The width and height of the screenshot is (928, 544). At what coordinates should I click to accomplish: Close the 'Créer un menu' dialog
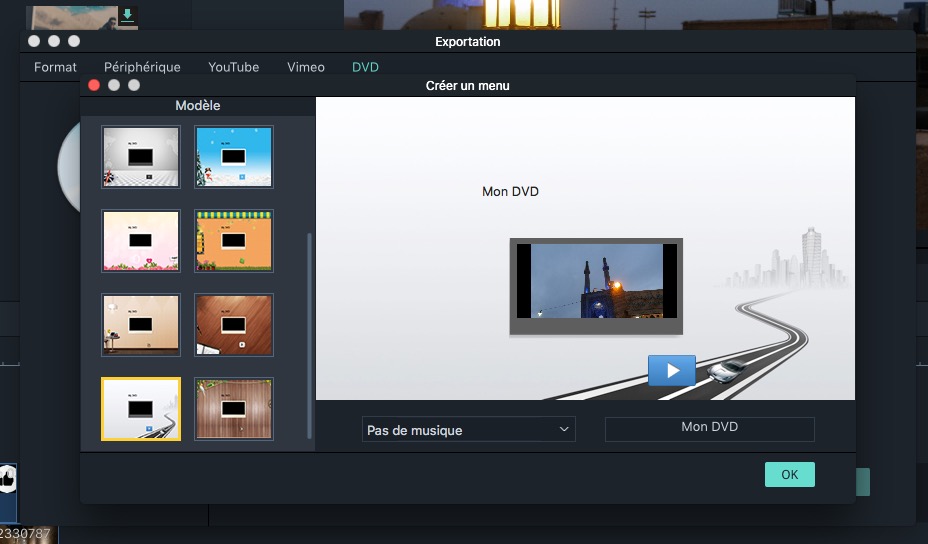click(x=94, y=86)
